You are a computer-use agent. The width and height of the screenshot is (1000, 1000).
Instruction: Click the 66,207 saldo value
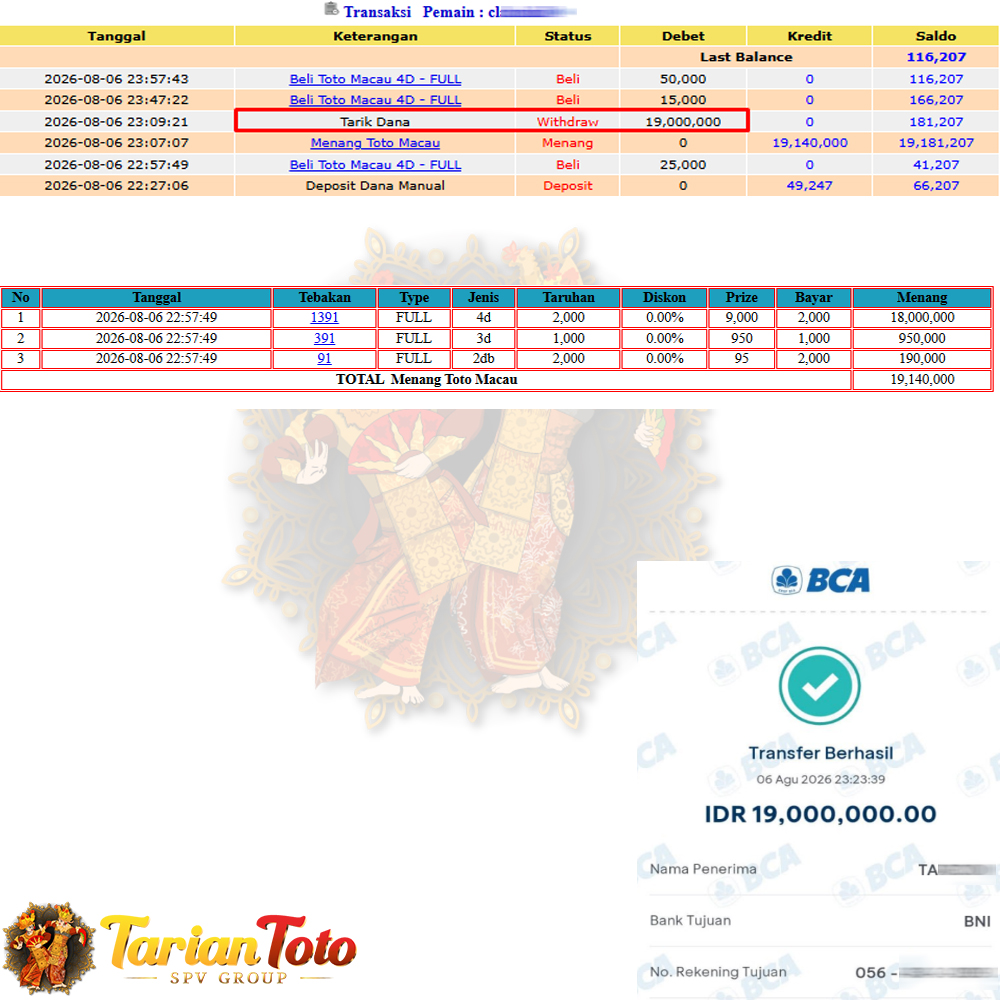click(936, 186)
